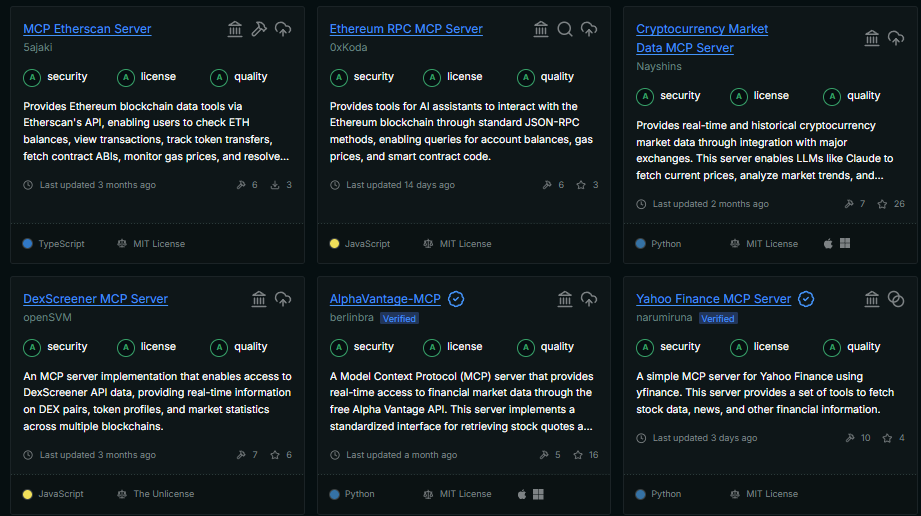Click the author name 5ajaki

[38, 48]
